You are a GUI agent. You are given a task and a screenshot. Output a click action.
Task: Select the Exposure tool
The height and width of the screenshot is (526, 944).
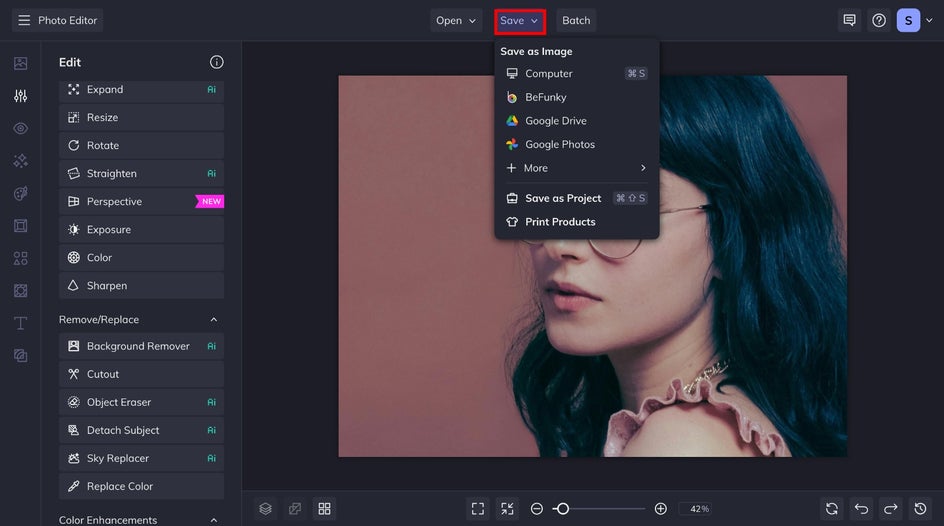pyautogui.click(x=141, y=229)
